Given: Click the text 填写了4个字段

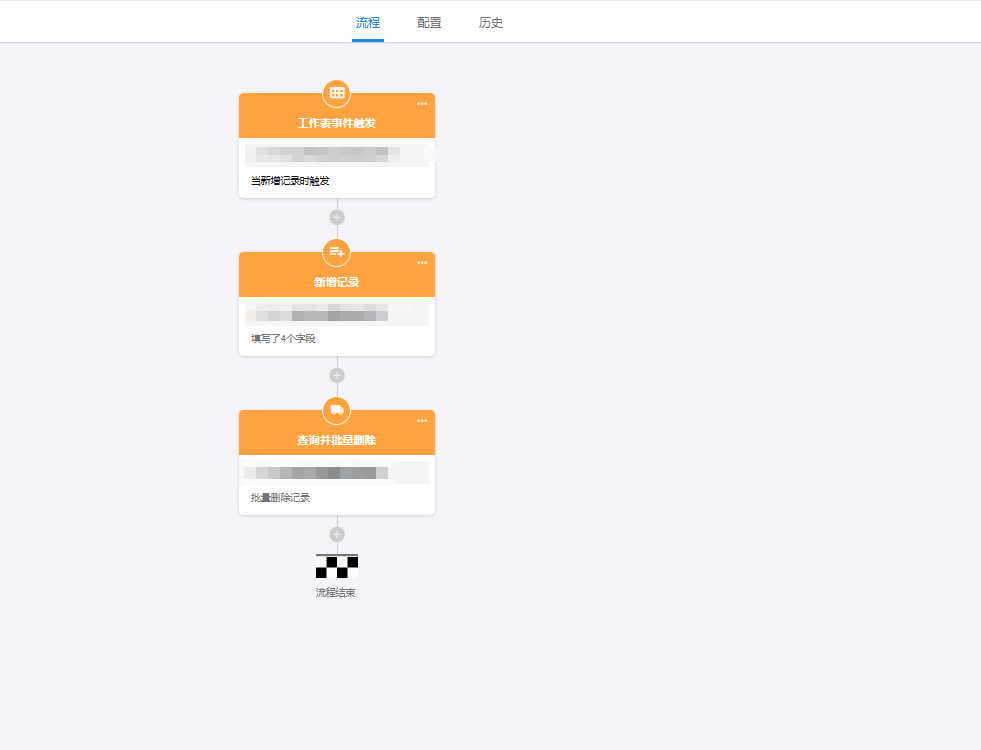Looking at the screenshot, I should click(x=283, y=338).
